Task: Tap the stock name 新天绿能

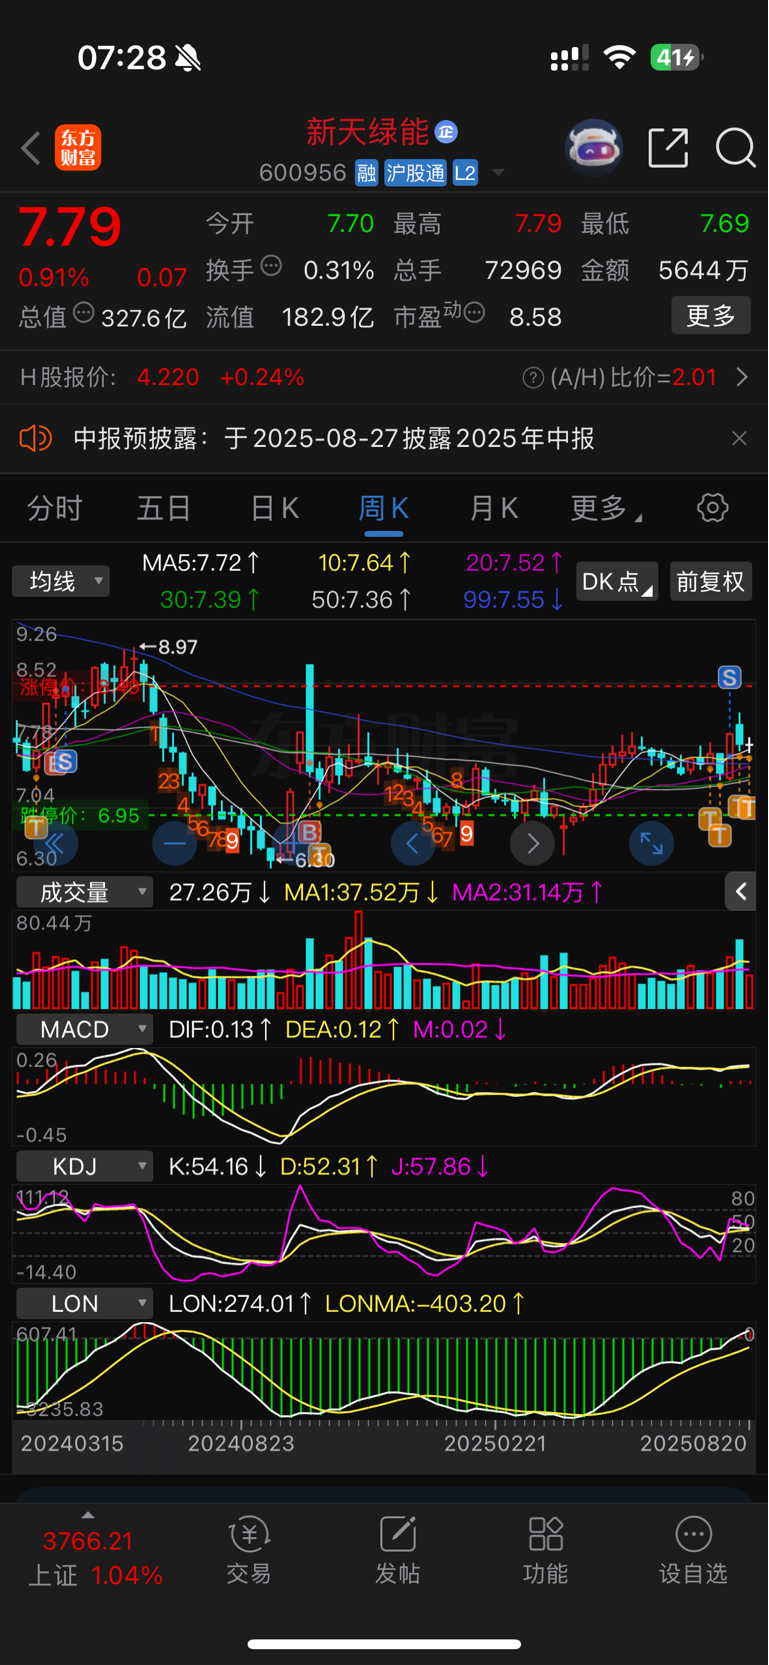Action: [x=367, y=132]
